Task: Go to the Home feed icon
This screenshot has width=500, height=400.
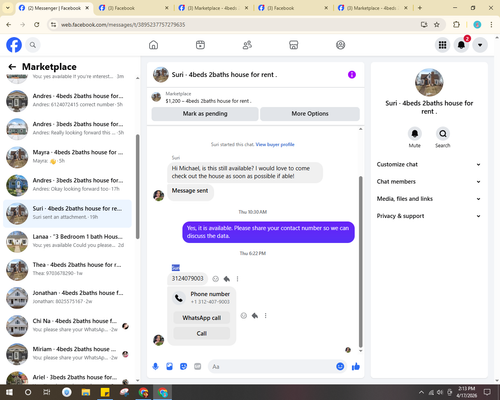Action: coord(154,45)
